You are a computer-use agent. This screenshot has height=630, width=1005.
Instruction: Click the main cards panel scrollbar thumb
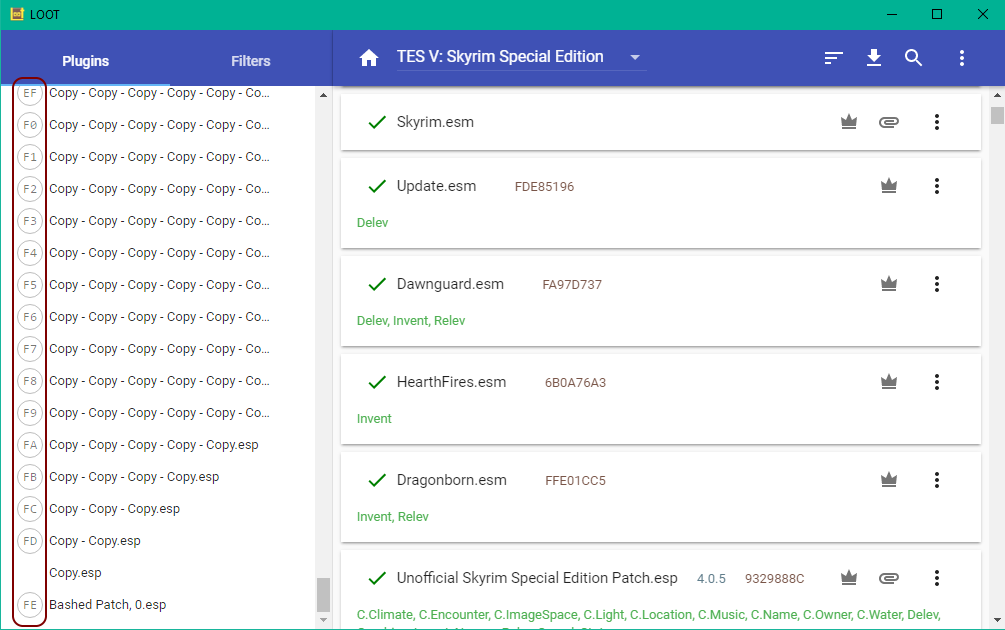(x=997, y=115)
